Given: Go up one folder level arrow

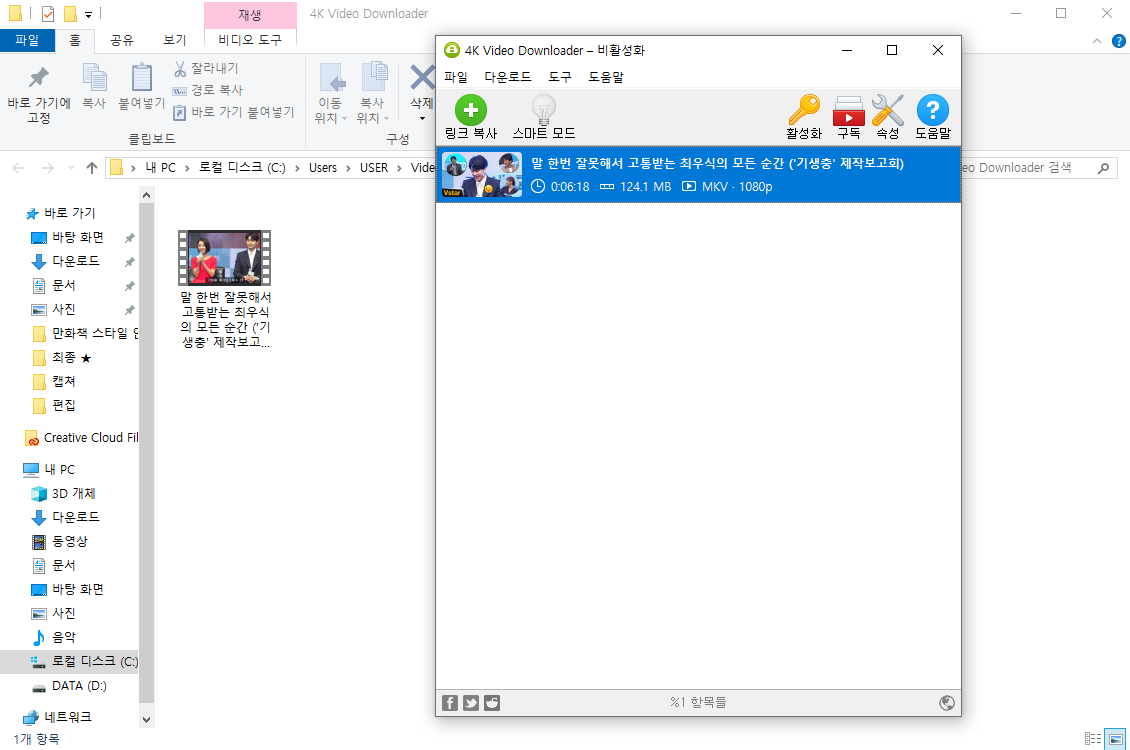Looking at the screenshot, I should [92, 168].
